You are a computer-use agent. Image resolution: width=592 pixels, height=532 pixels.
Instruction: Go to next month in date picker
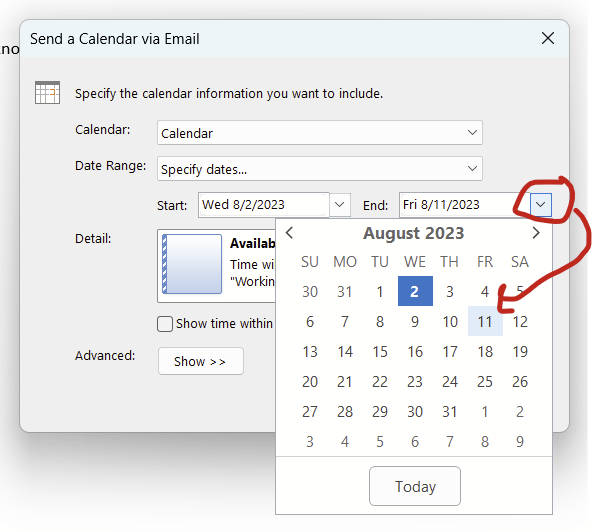[x=536, y=233]
